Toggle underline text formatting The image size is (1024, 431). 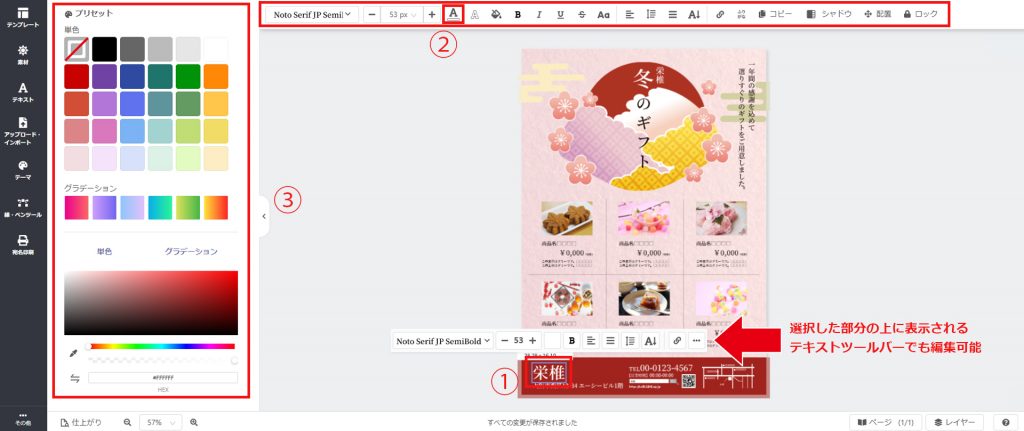(559, 15)
